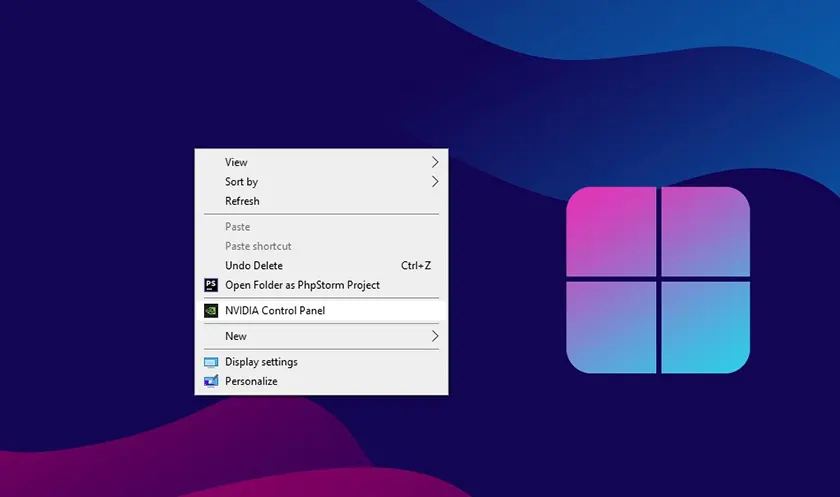
Task: Select the New menu entry
Action: click(236, 336)
